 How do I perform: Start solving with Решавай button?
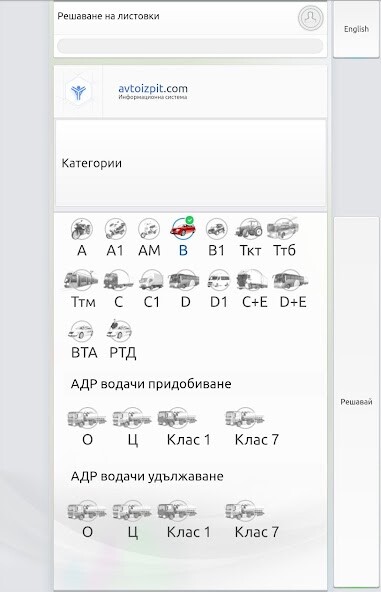pos(356,402)
